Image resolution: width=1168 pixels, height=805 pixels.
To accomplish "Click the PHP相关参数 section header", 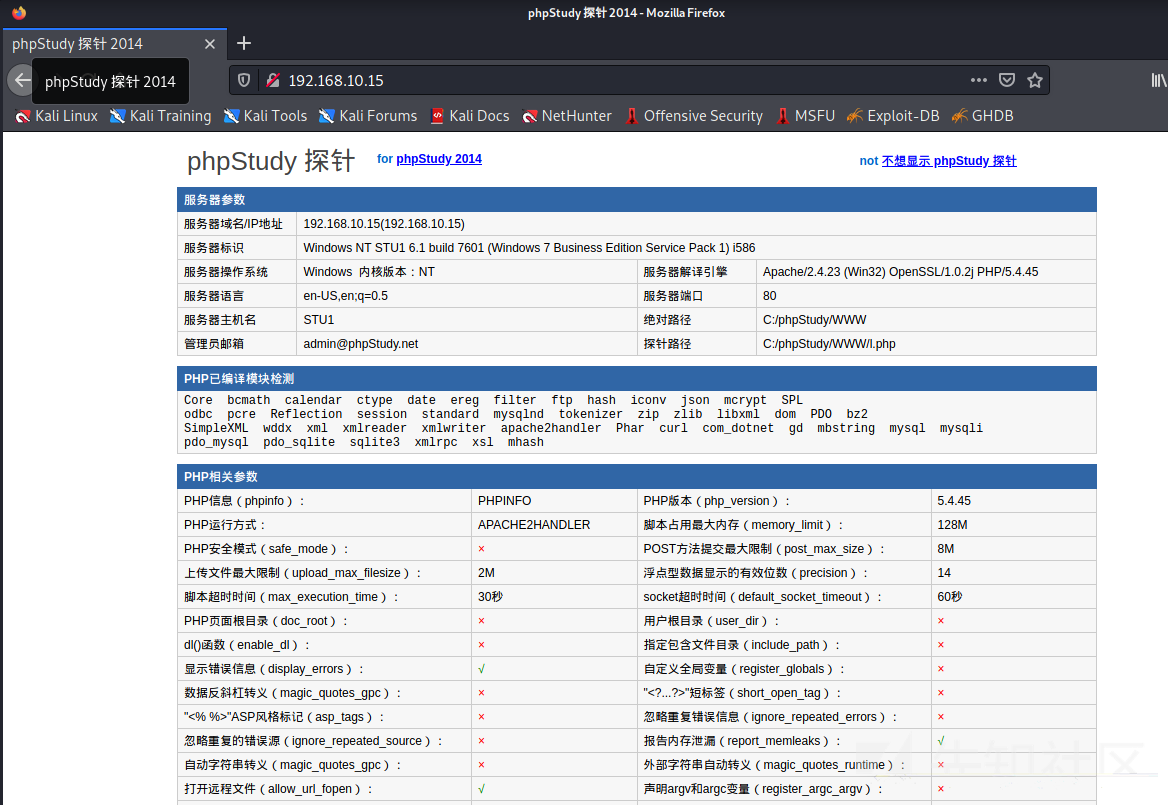I will tap(637, 477).
